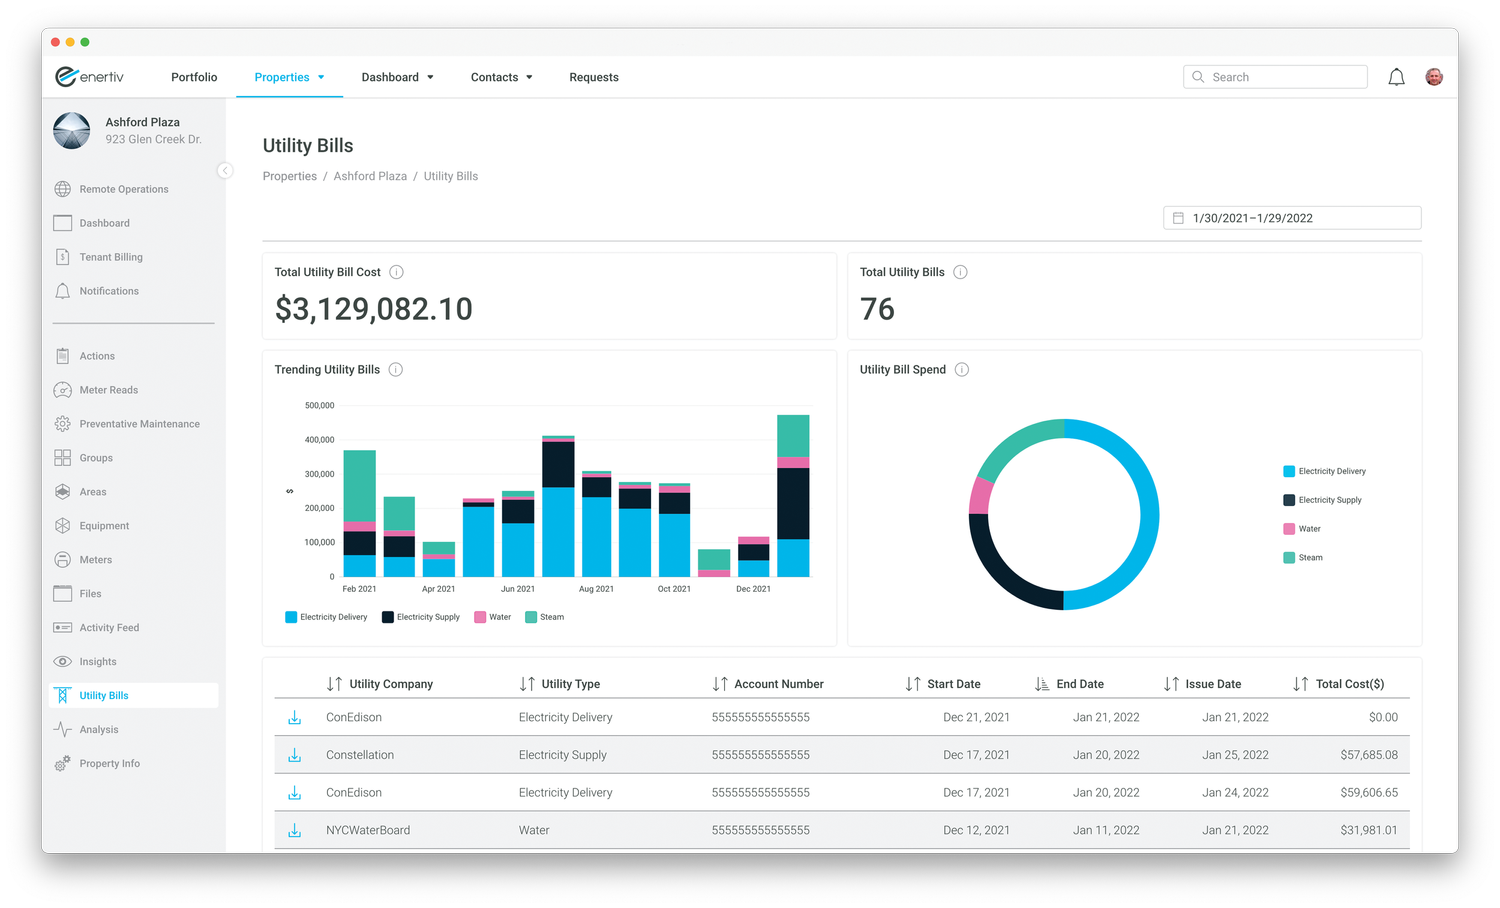This screenshot has width=1500, height=908.
Task: Click the Ashford Plaza breadcrumb link
Action: [370, 176]
